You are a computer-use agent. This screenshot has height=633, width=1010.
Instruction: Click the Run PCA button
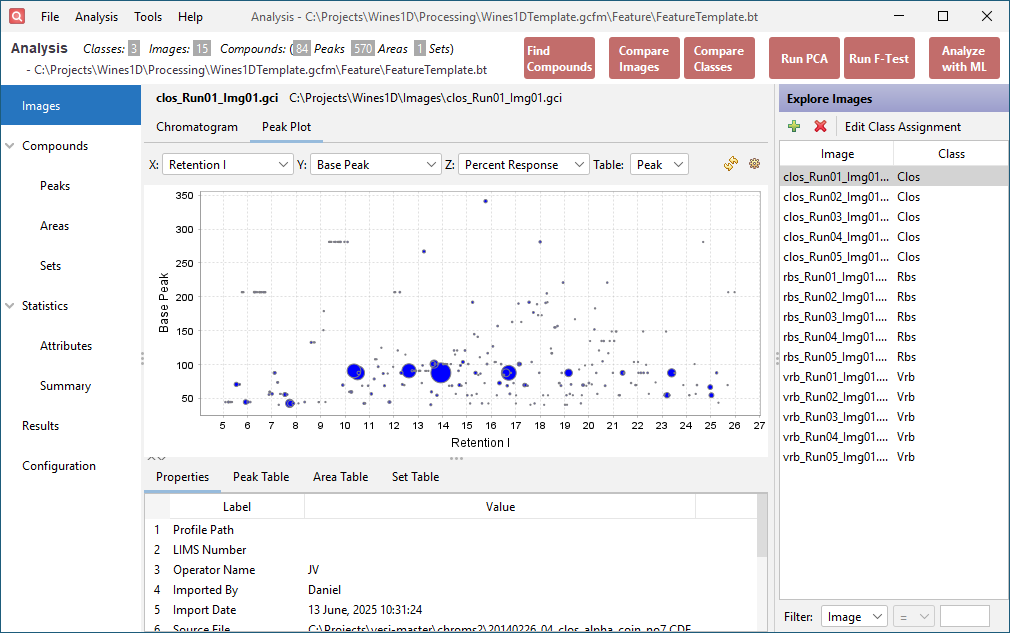tap(804, 59)
